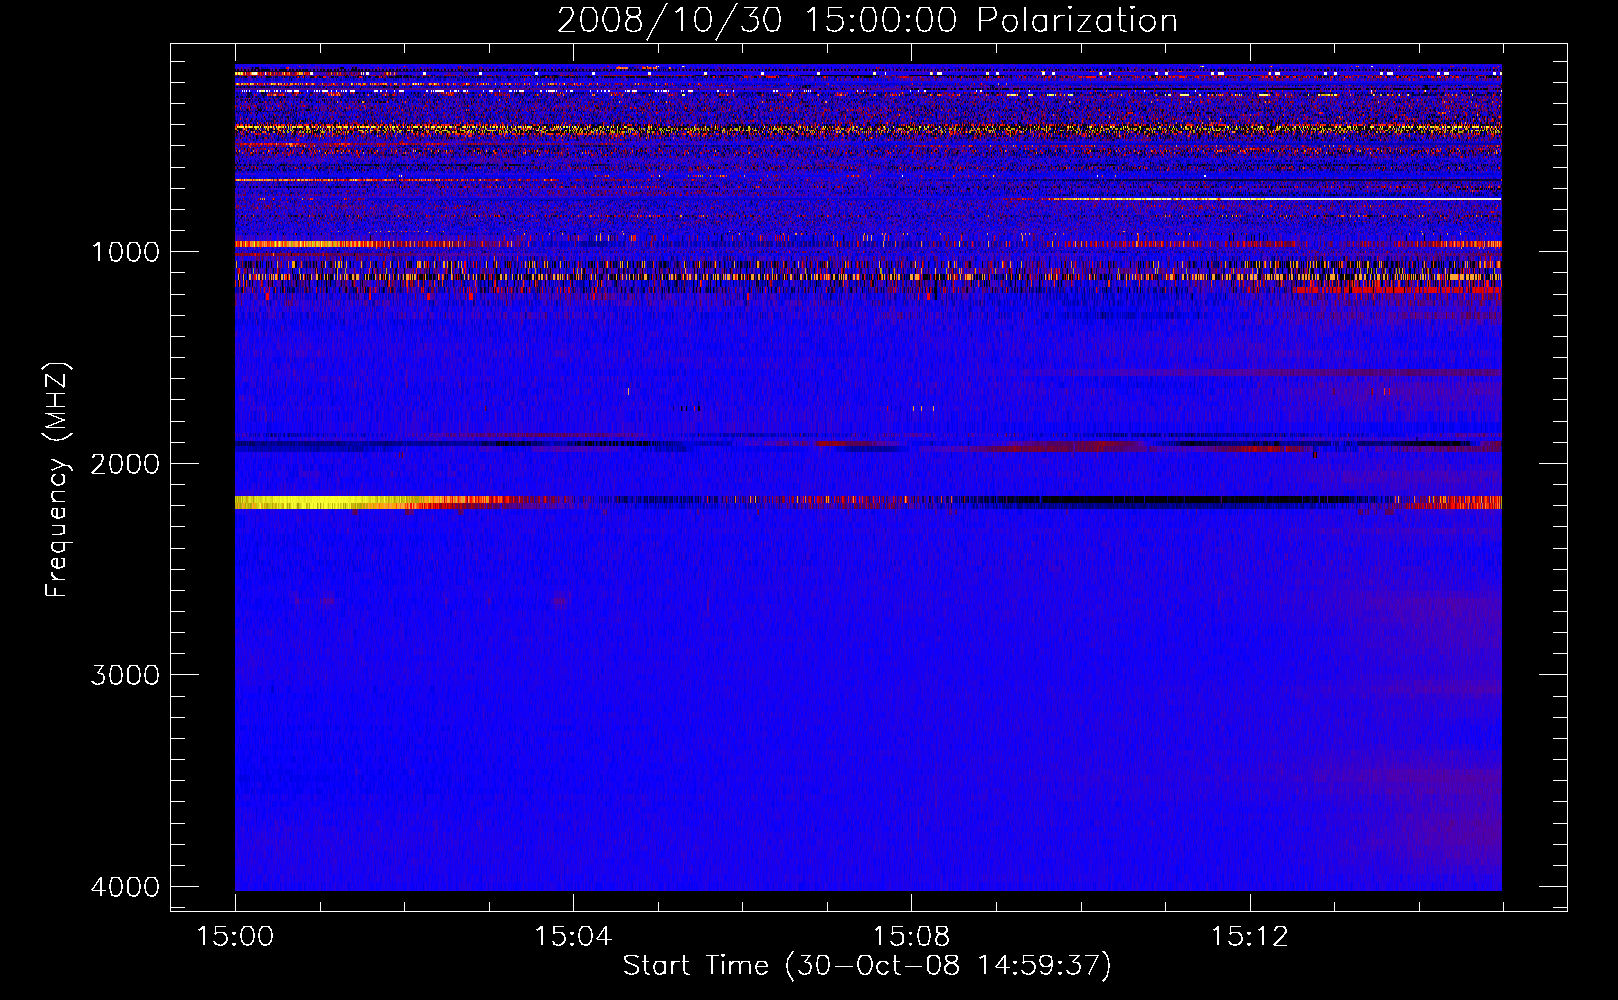Image resolution: width=1618 pixels, height=1000 pixels.
Task: Click the 15:08 time tick label
Action: pos(911,937)
